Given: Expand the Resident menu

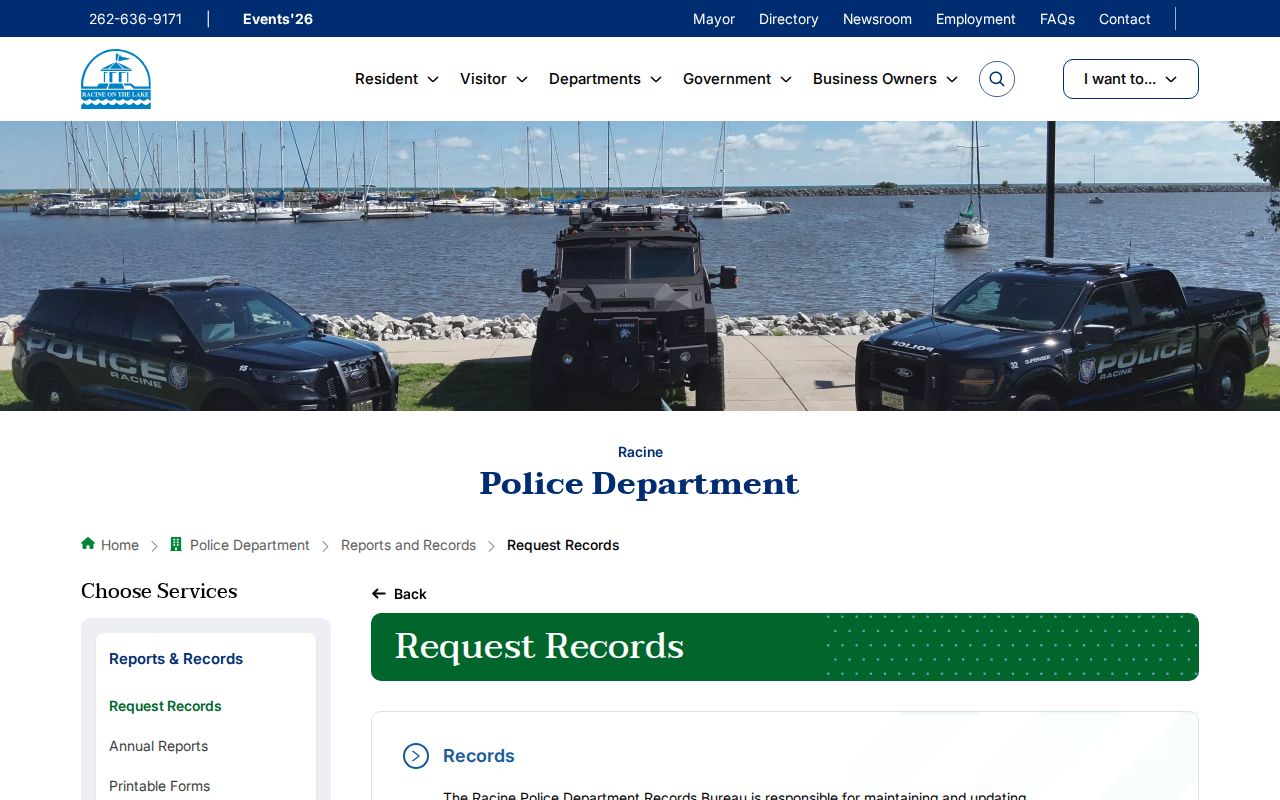Looking at the screenshot, I should (397, 79).
